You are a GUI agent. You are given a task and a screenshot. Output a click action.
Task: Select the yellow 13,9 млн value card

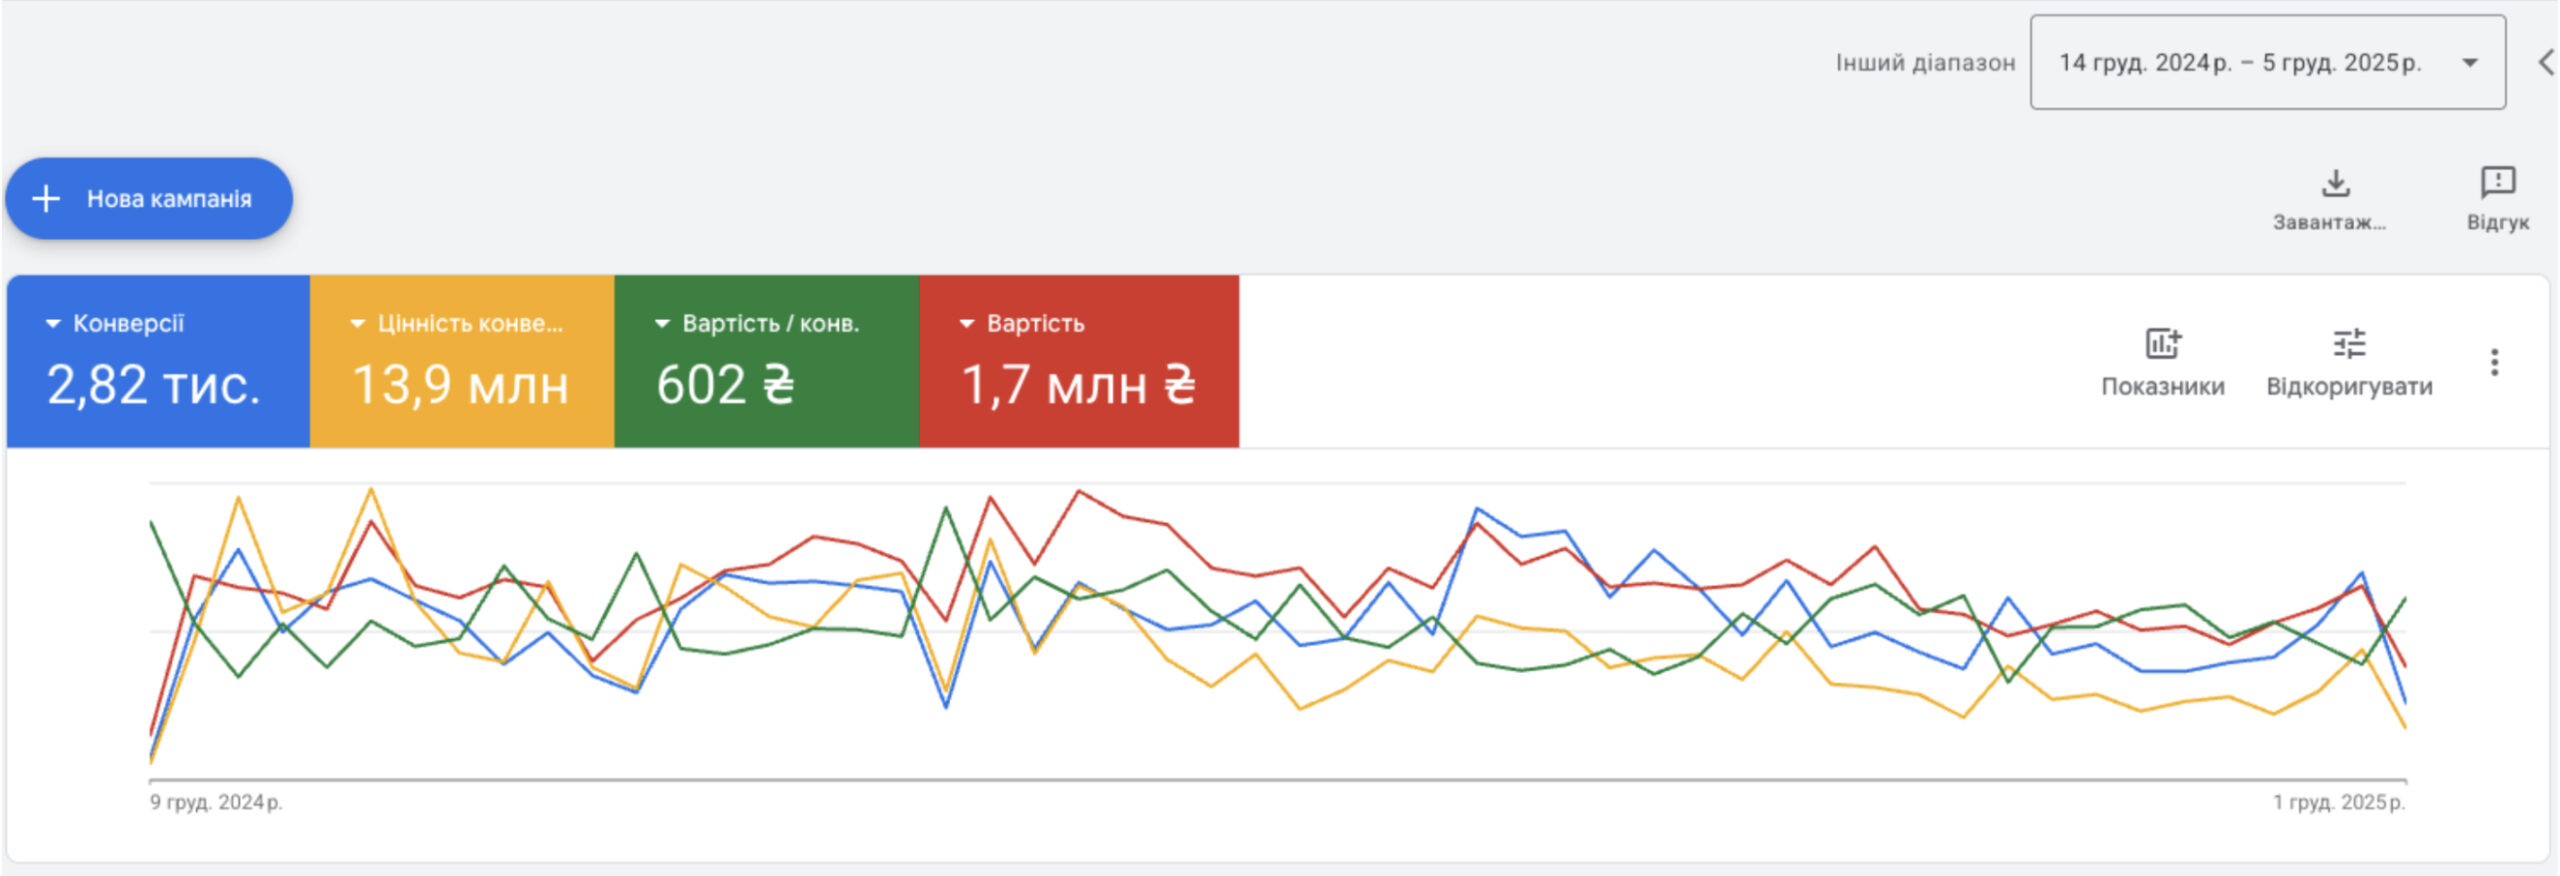(x=461, y=385)
